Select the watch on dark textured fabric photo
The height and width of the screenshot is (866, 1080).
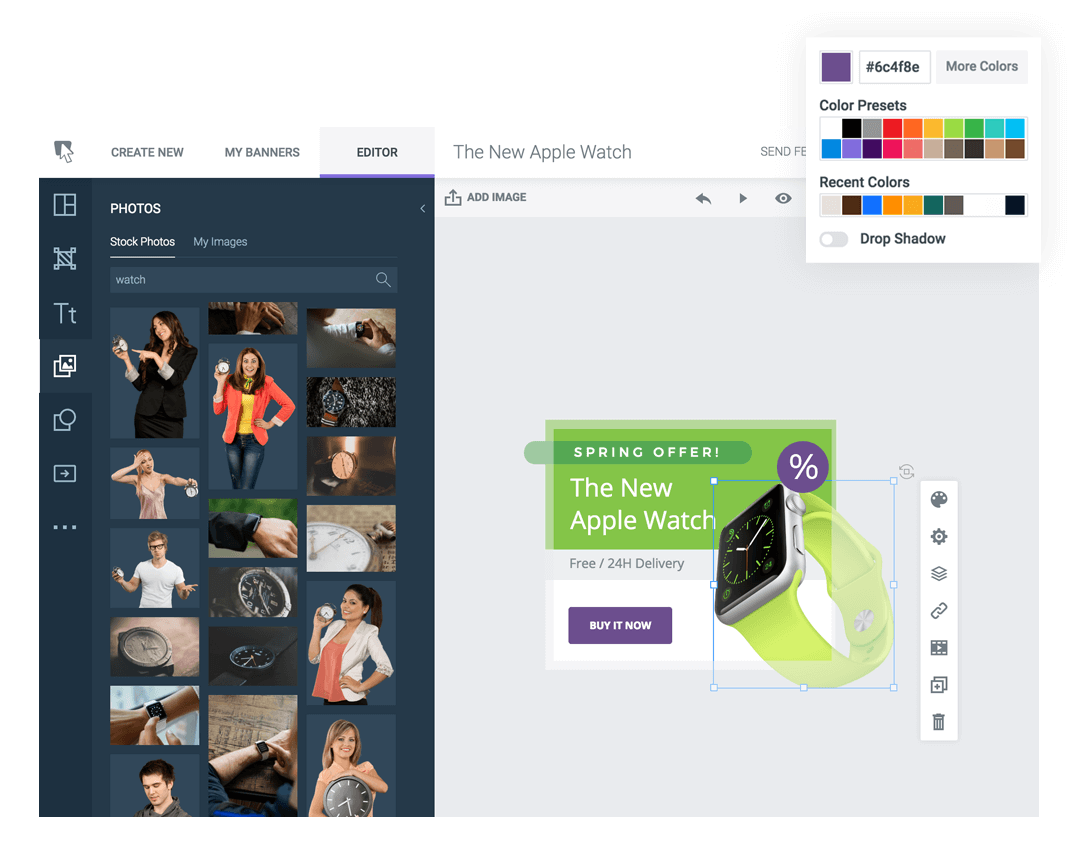pyautogui.click(x=351, y=402)
